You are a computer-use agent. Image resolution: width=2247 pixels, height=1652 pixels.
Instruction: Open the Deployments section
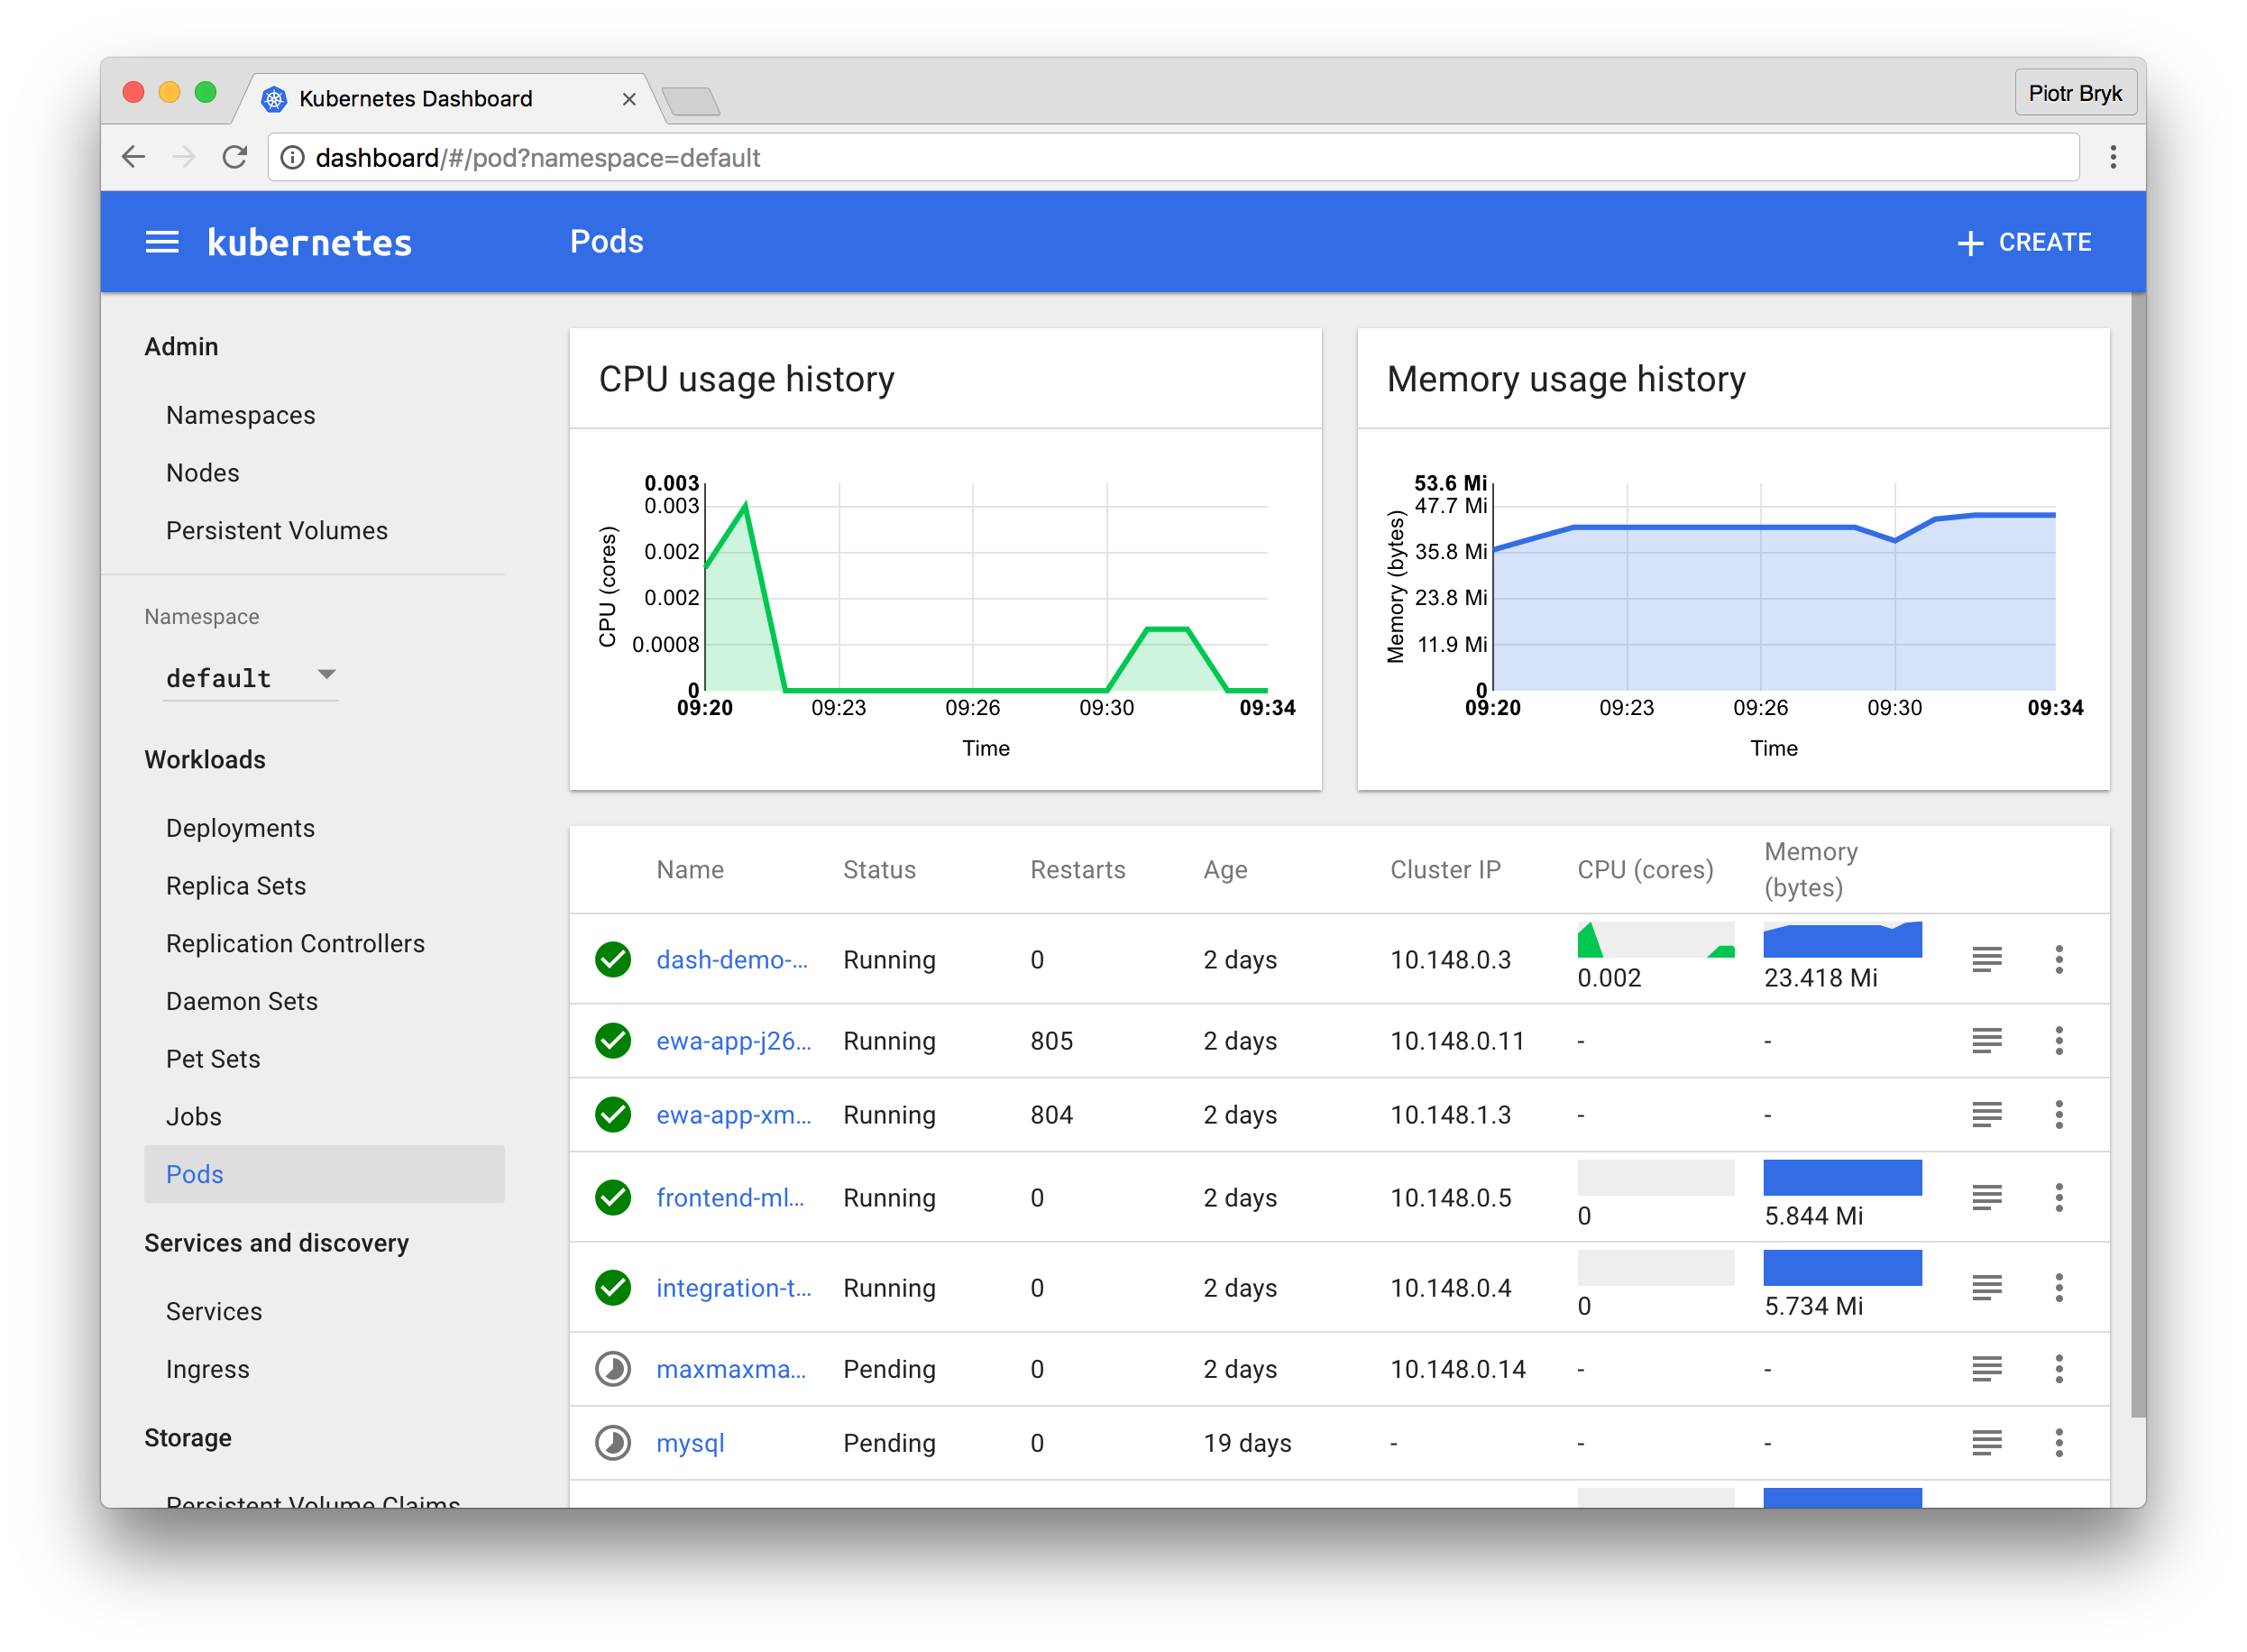[x=239, y=827]
